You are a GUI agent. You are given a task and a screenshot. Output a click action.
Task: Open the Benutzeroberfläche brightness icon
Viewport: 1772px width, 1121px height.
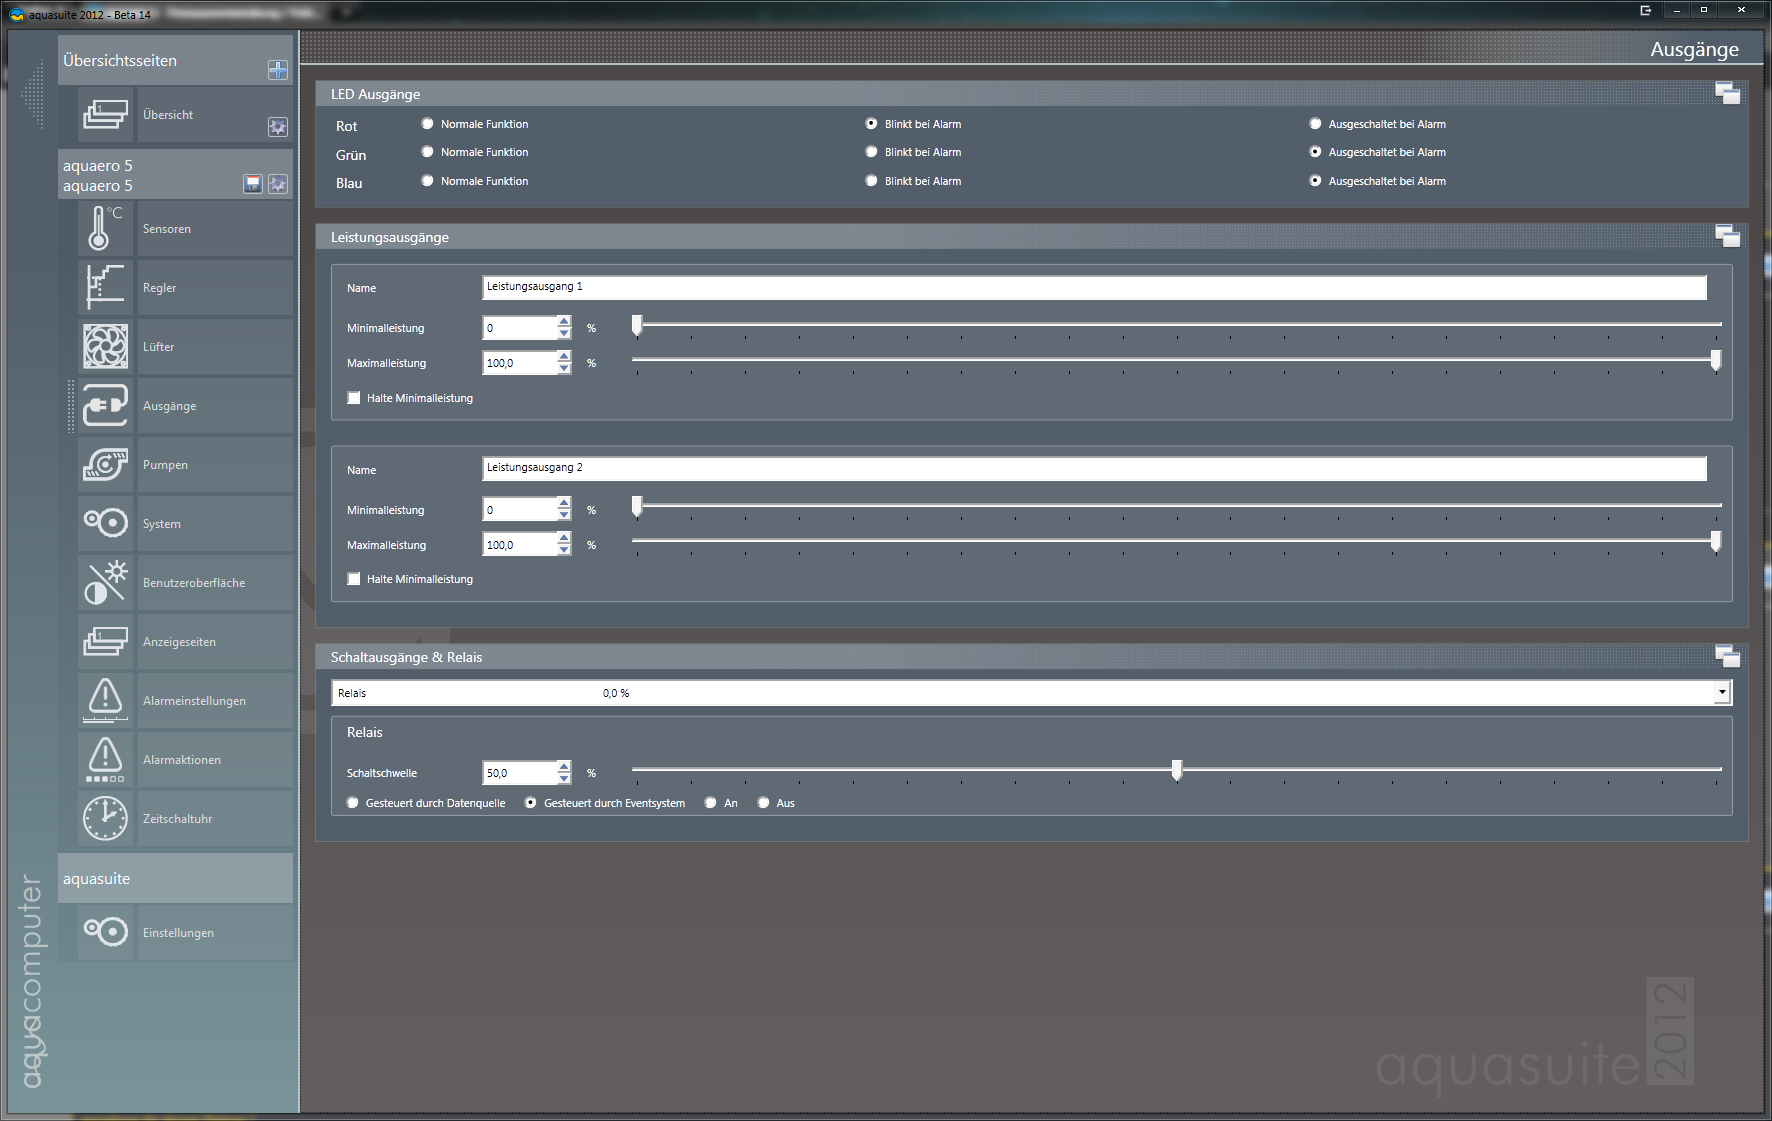click(105, 582)
